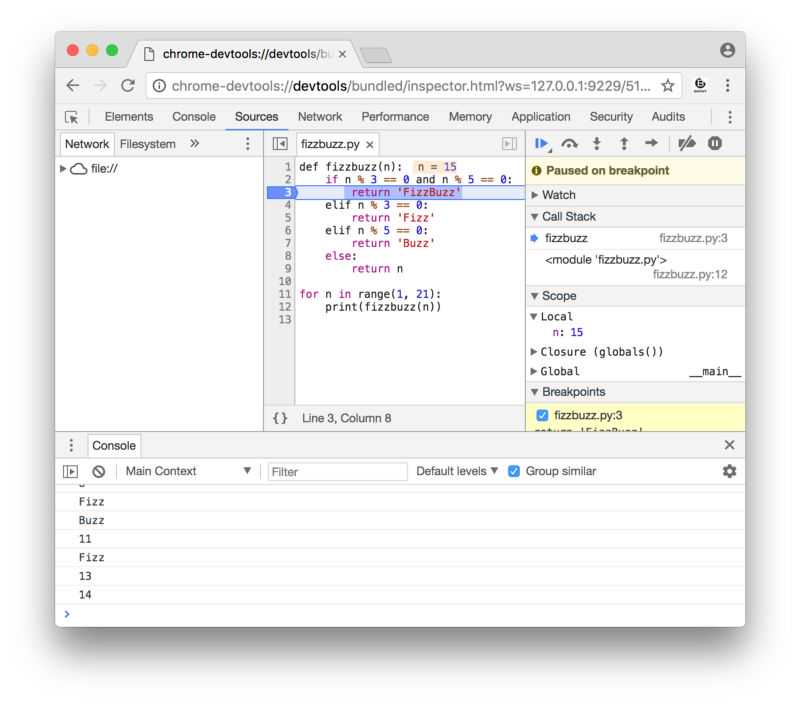Click the console Filter input field
The width and height of the screenshot is (800, 705).
point(337,471)
